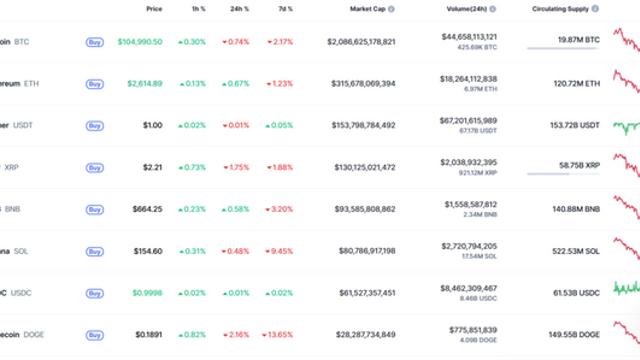This screenshot has height=360, width=640.
Task: Click the BTC circulating supply progress bar
Action: [563, 49]
